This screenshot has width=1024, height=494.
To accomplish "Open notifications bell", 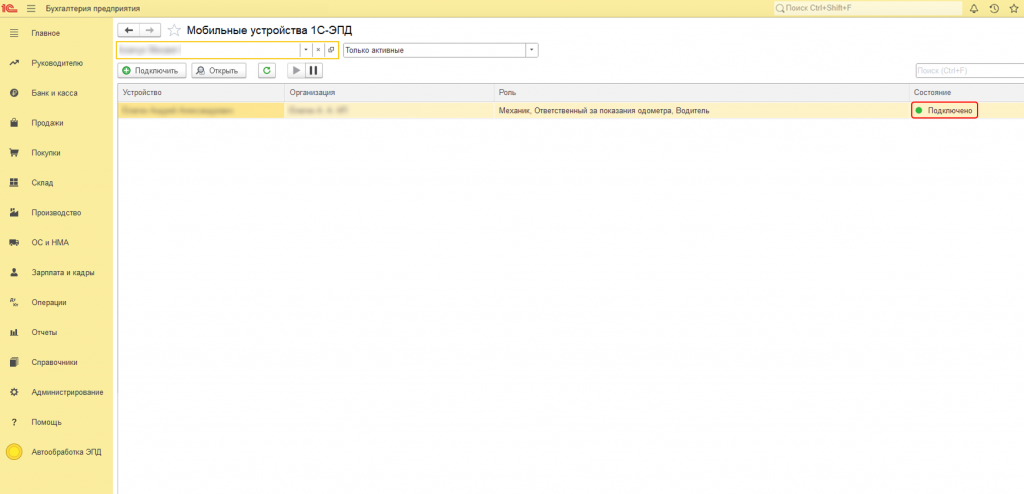I will [x=974, y=8].
